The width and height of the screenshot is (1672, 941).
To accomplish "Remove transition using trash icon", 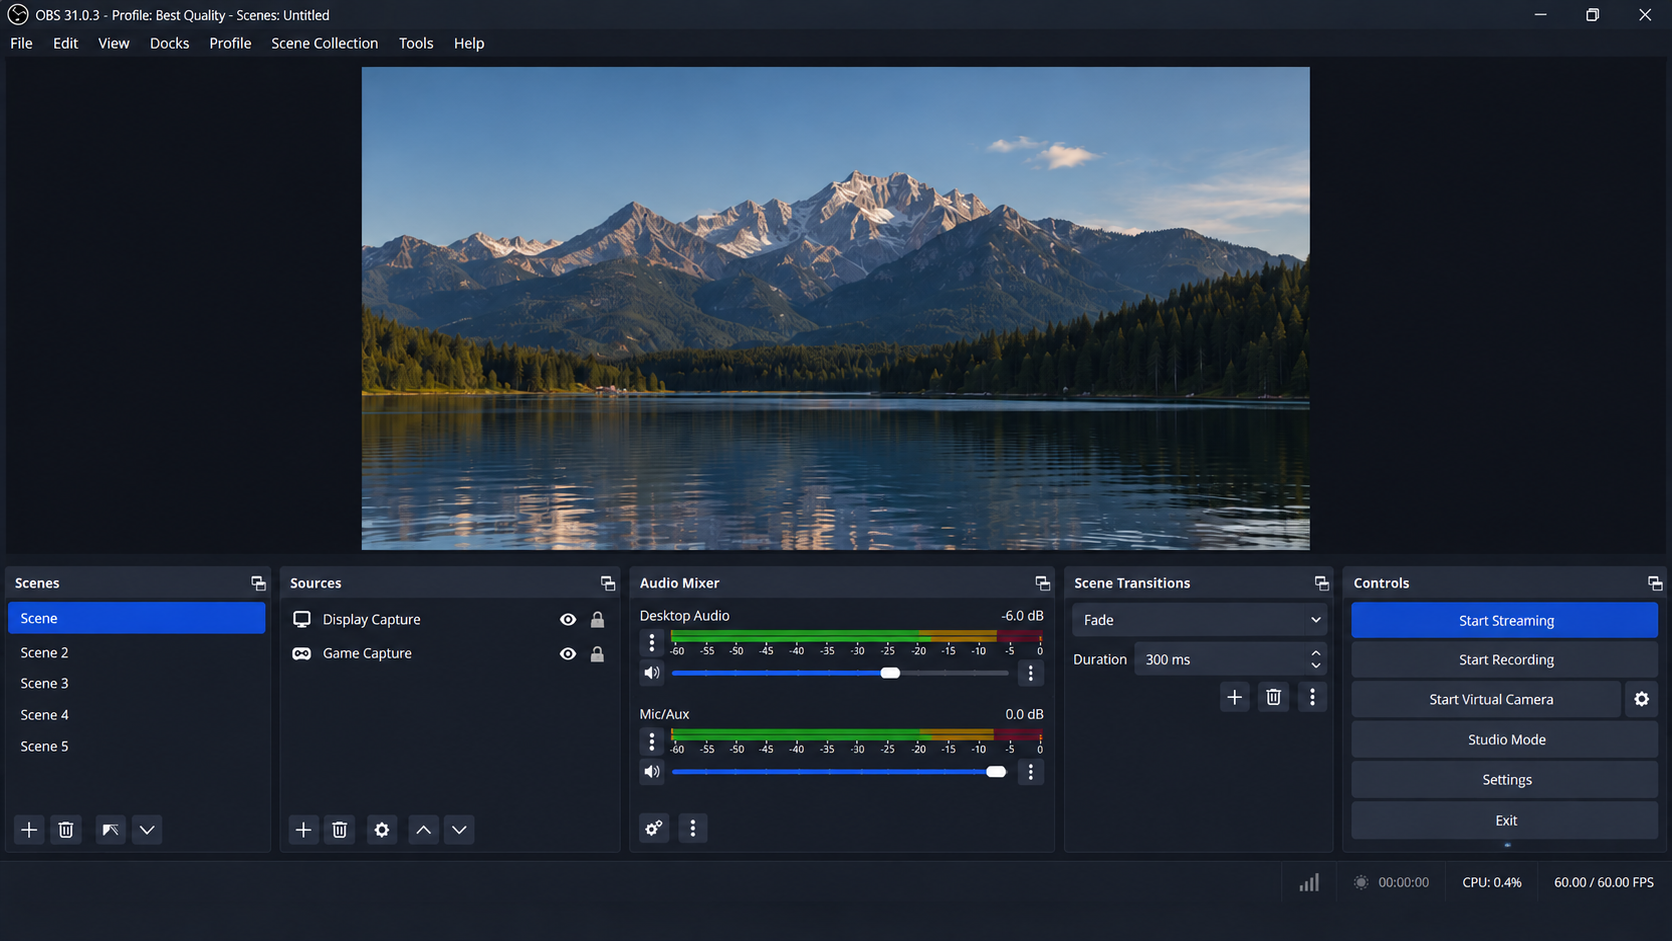I will click(x=1273, y=697).
